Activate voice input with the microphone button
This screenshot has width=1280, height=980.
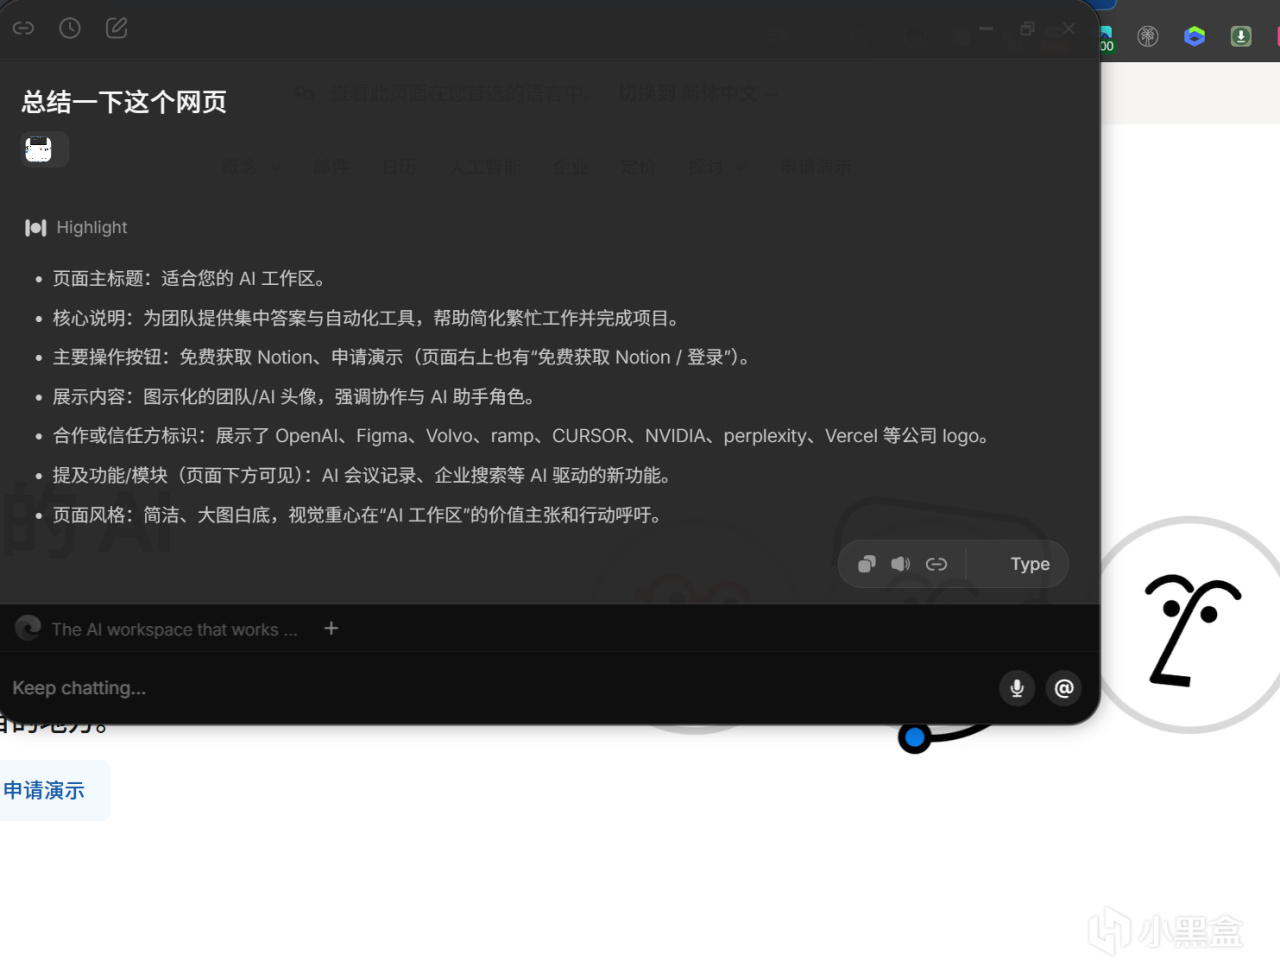click(1017, 688)
